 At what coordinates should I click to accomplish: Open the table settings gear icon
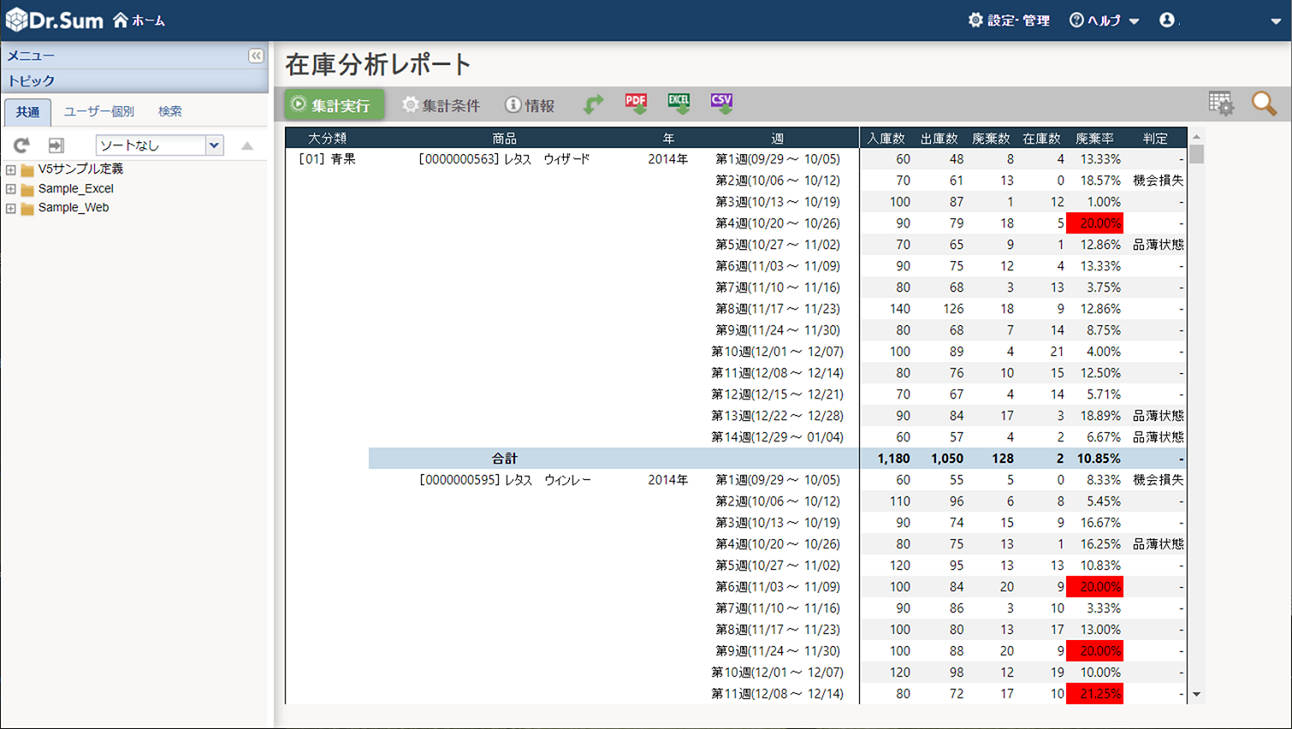click(1220, 104)
